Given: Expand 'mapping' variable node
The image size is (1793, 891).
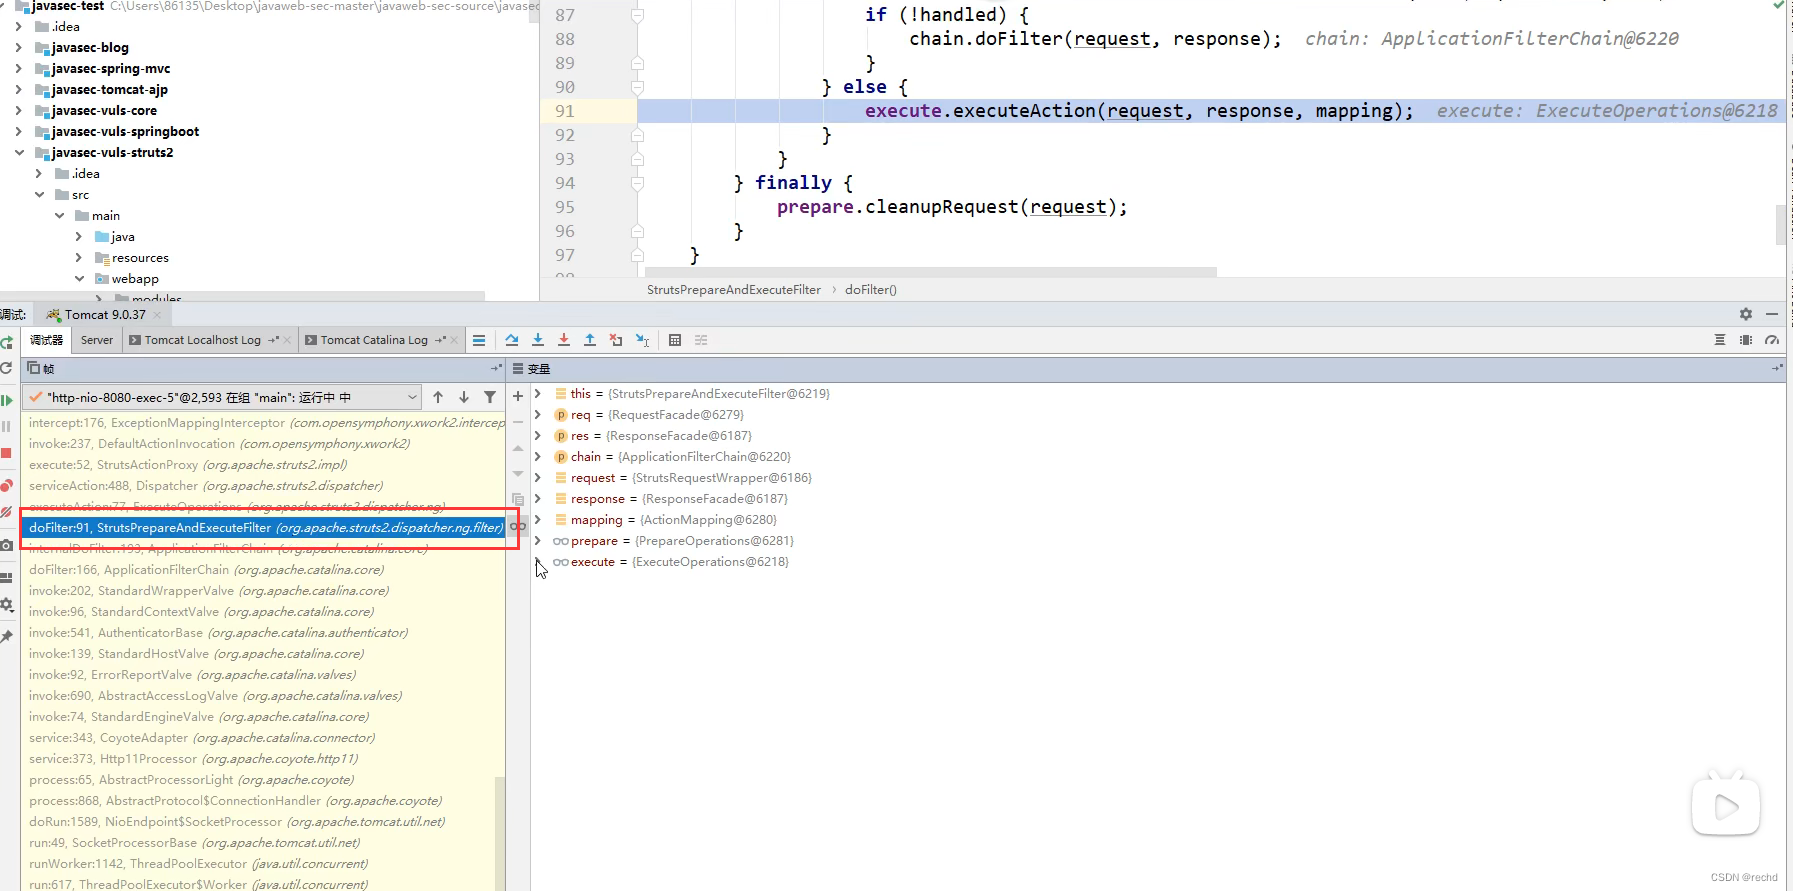Looking at the screenshot, I should [538, 520].
